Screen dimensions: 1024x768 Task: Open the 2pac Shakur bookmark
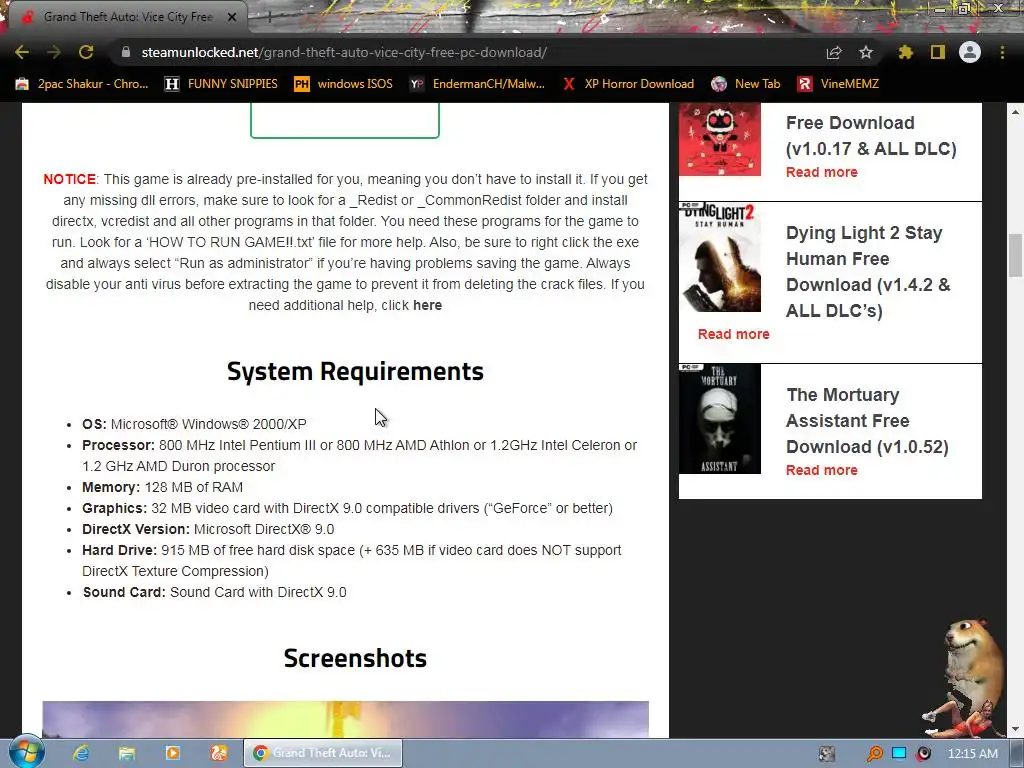click(x=82, y=84)
